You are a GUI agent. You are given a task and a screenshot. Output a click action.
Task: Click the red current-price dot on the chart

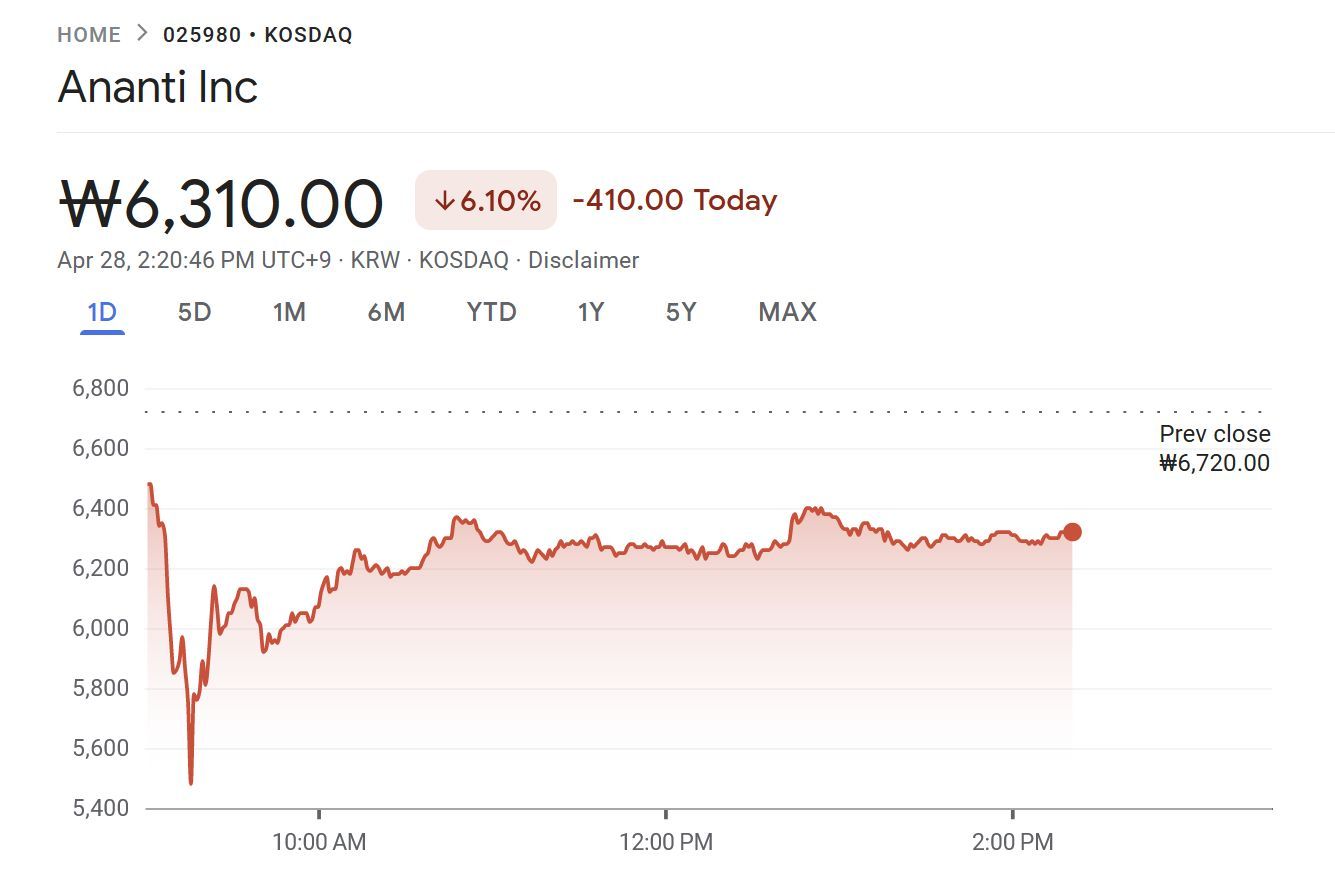click(1072, 532)
